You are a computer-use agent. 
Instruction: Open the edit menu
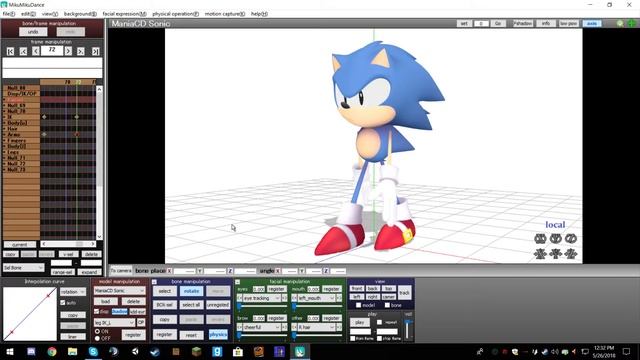[x=28, y=14]
